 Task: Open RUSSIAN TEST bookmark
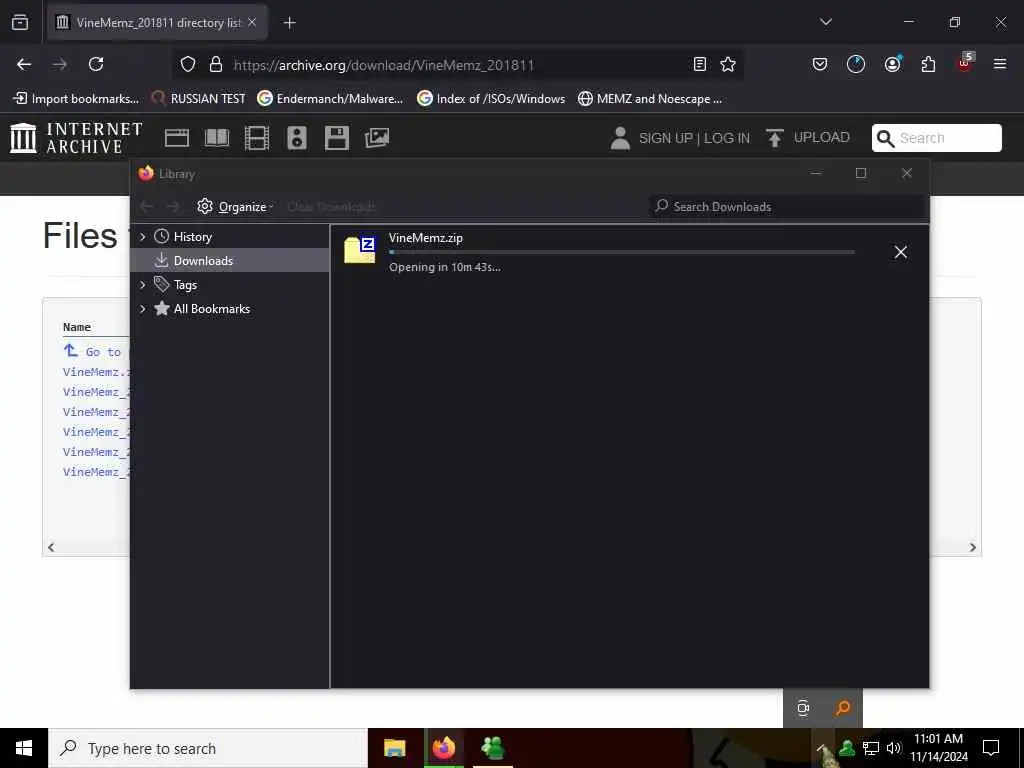pyautogui.click(x=199, y=99)
